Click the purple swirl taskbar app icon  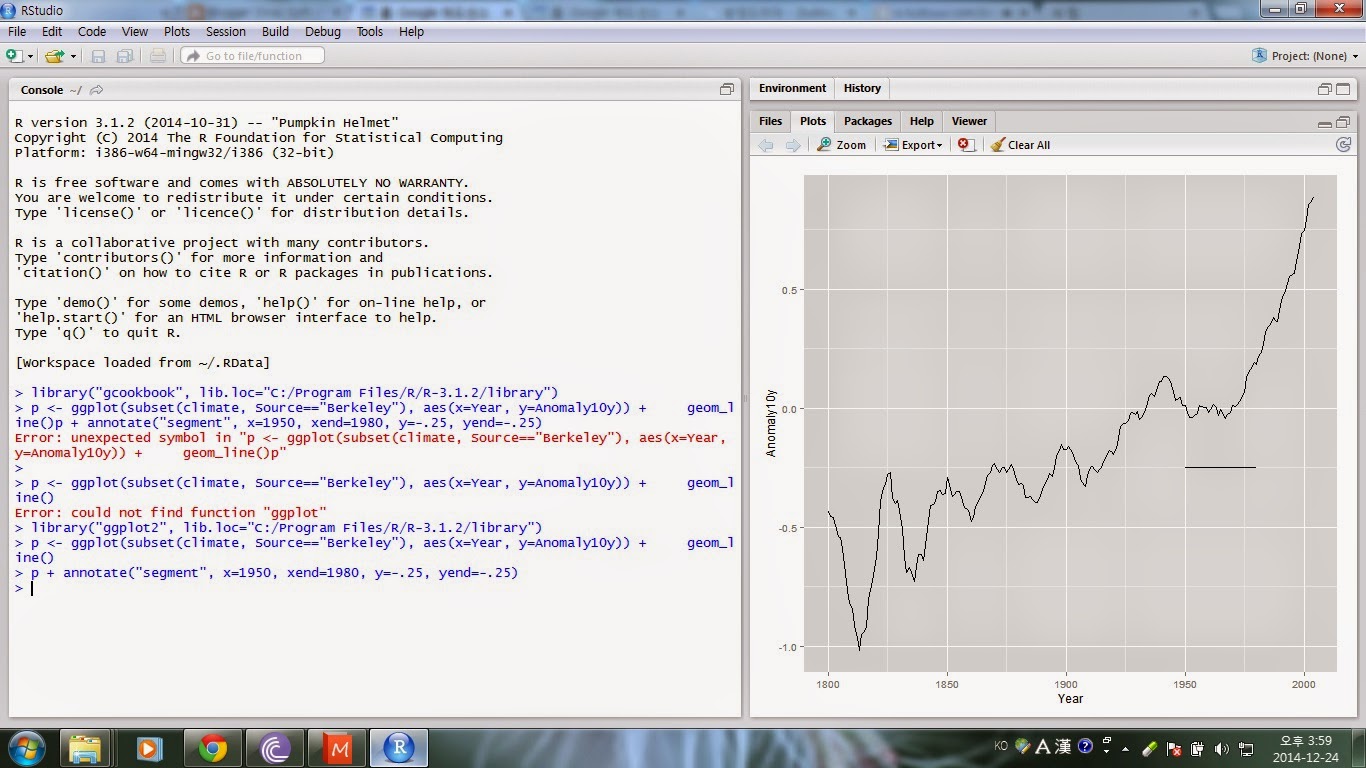[275, 748]
